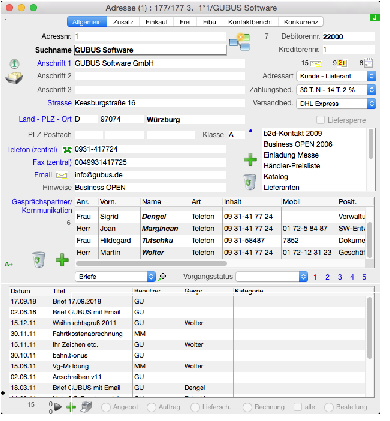
Task: Click the blue Land - PLZ - Ort label
Action: [45, 119]
